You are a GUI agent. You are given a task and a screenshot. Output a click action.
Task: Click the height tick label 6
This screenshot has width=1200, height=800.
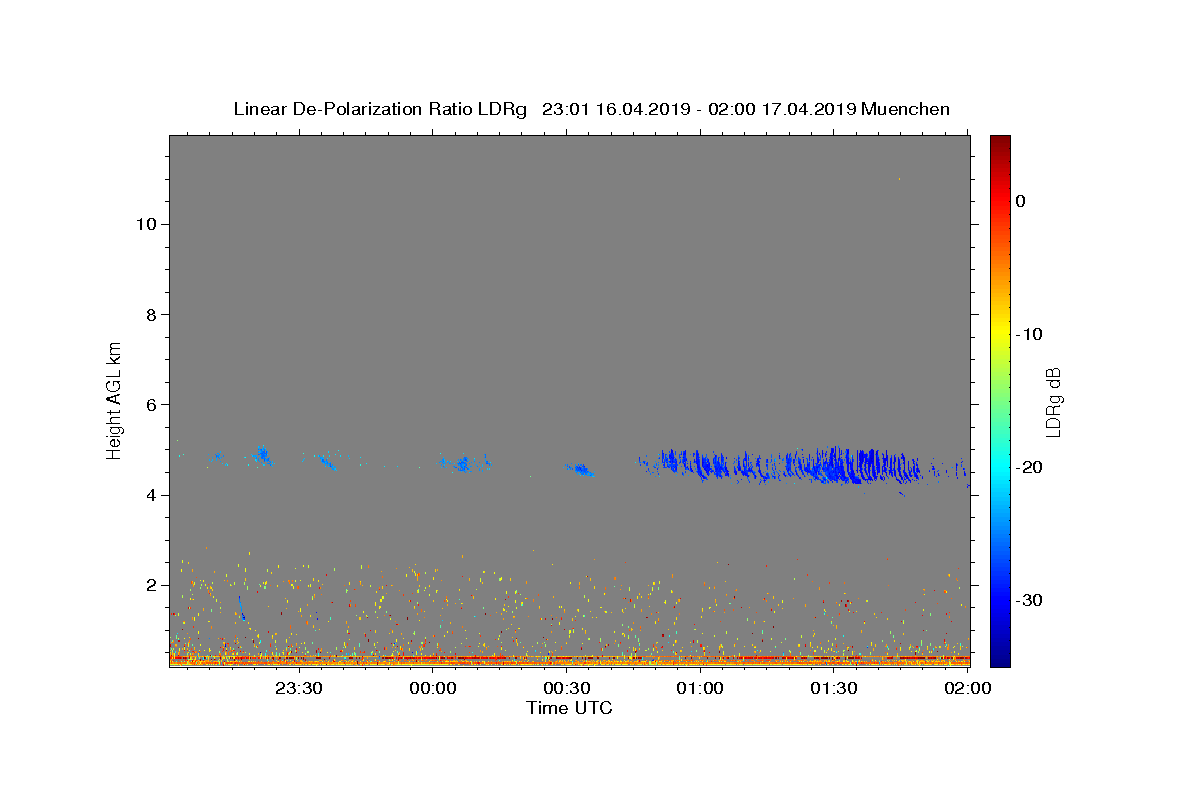click(151, 404)
